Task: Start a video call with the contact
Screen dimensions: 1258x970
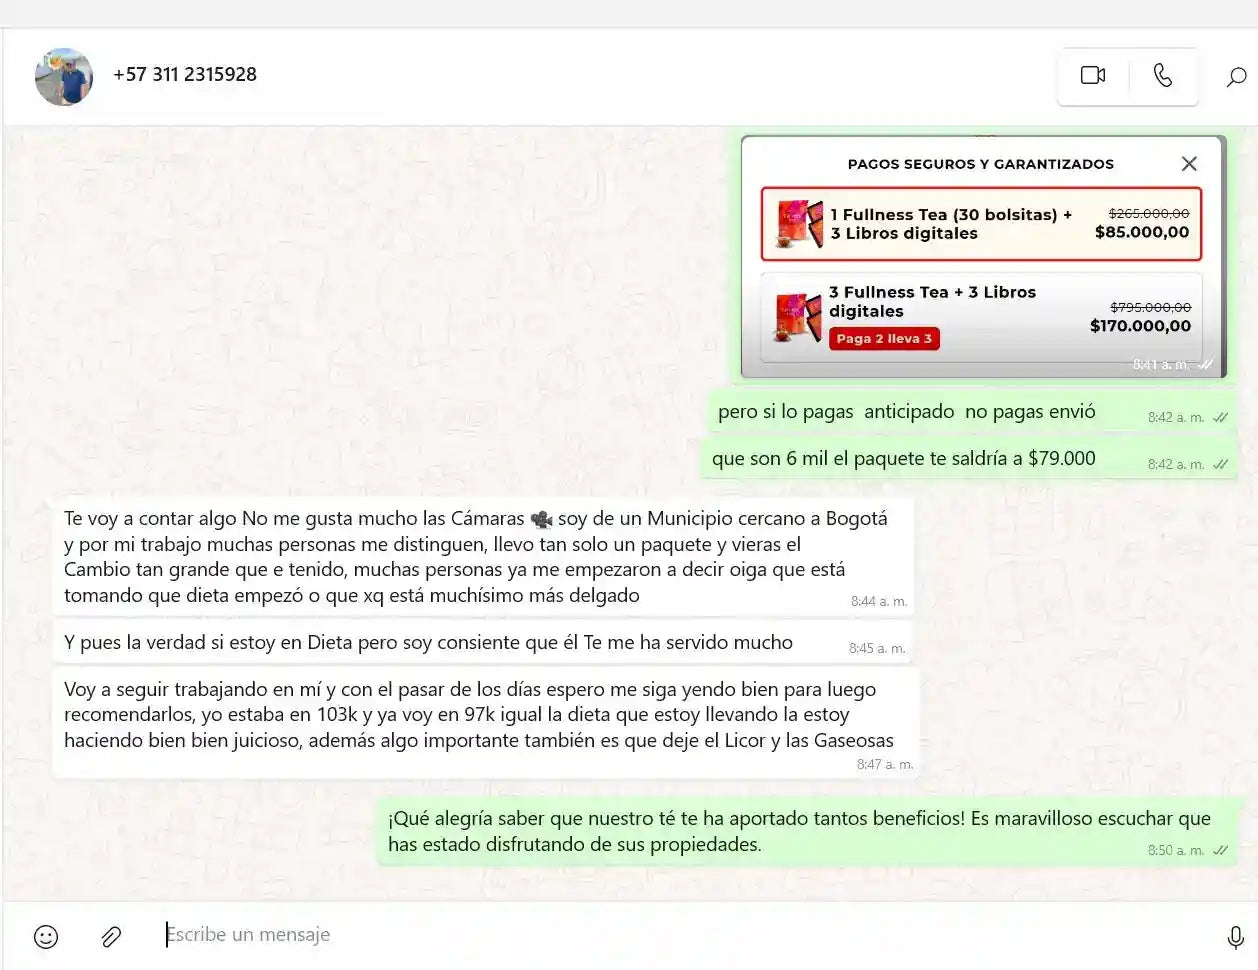Action: (1092, 76)
